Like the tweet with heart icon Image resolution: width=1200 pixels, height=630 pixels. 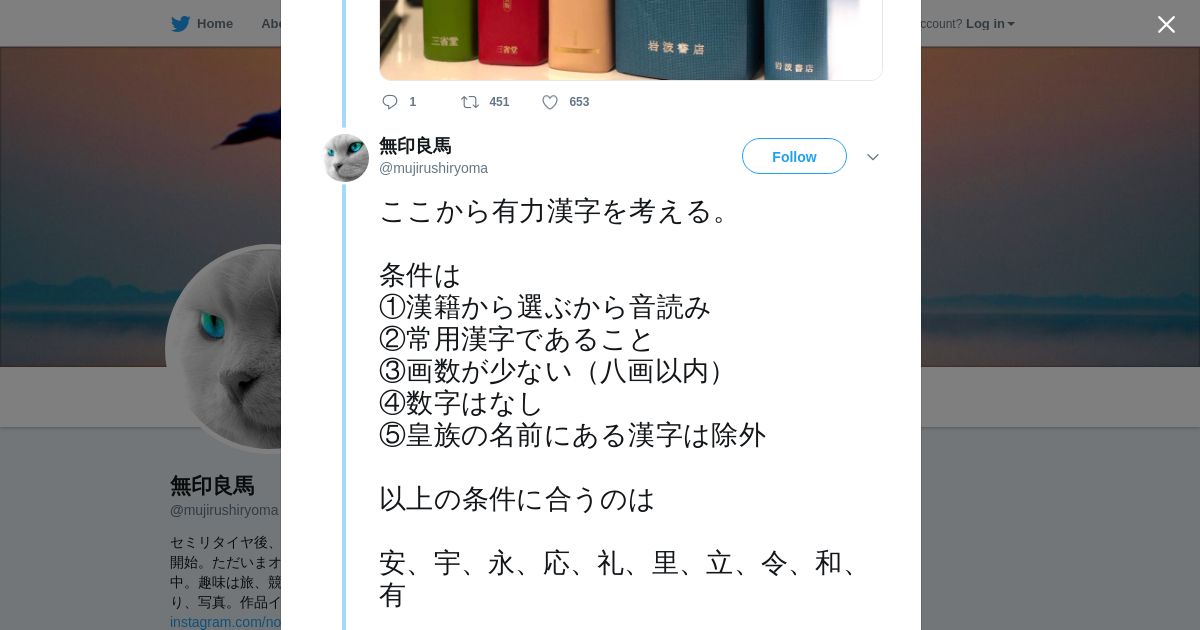point(550,102)
